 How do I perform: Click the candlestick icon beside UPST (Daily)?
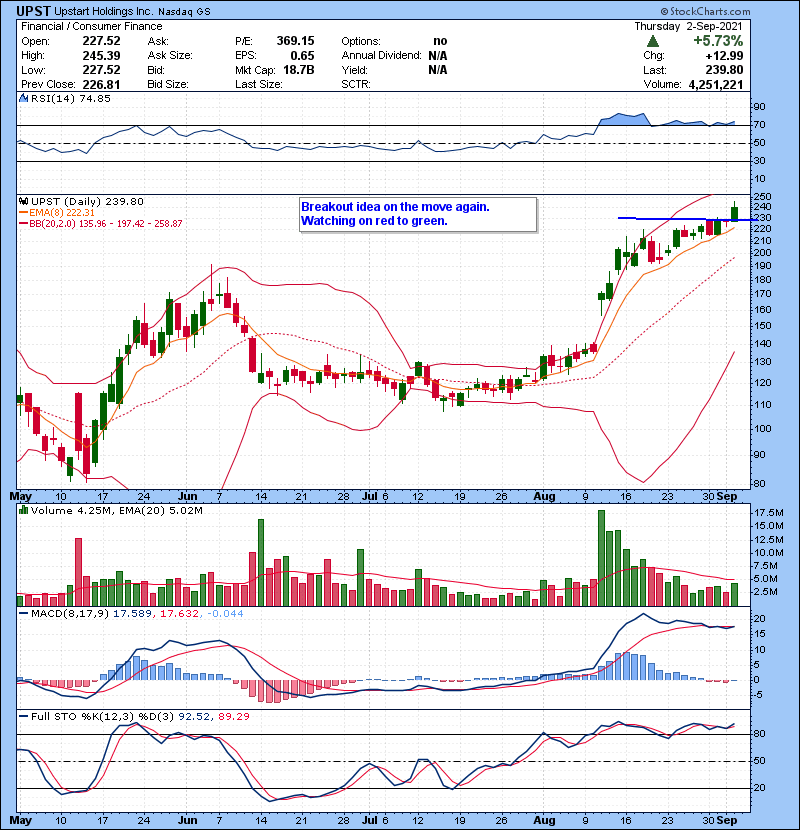24,201
